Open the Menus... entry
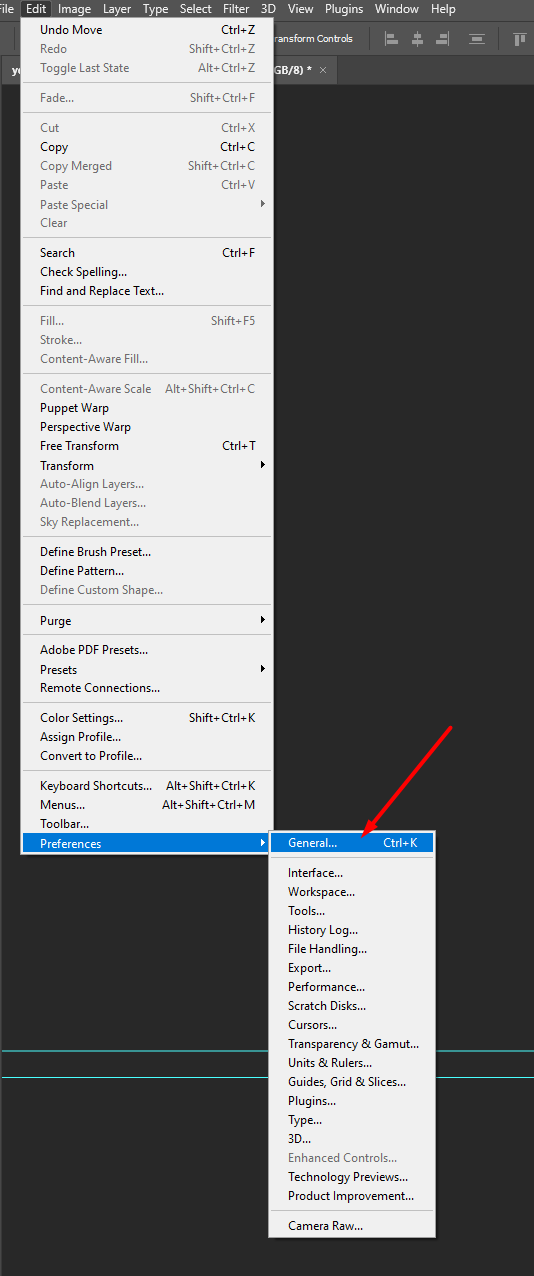 point(147,805)
